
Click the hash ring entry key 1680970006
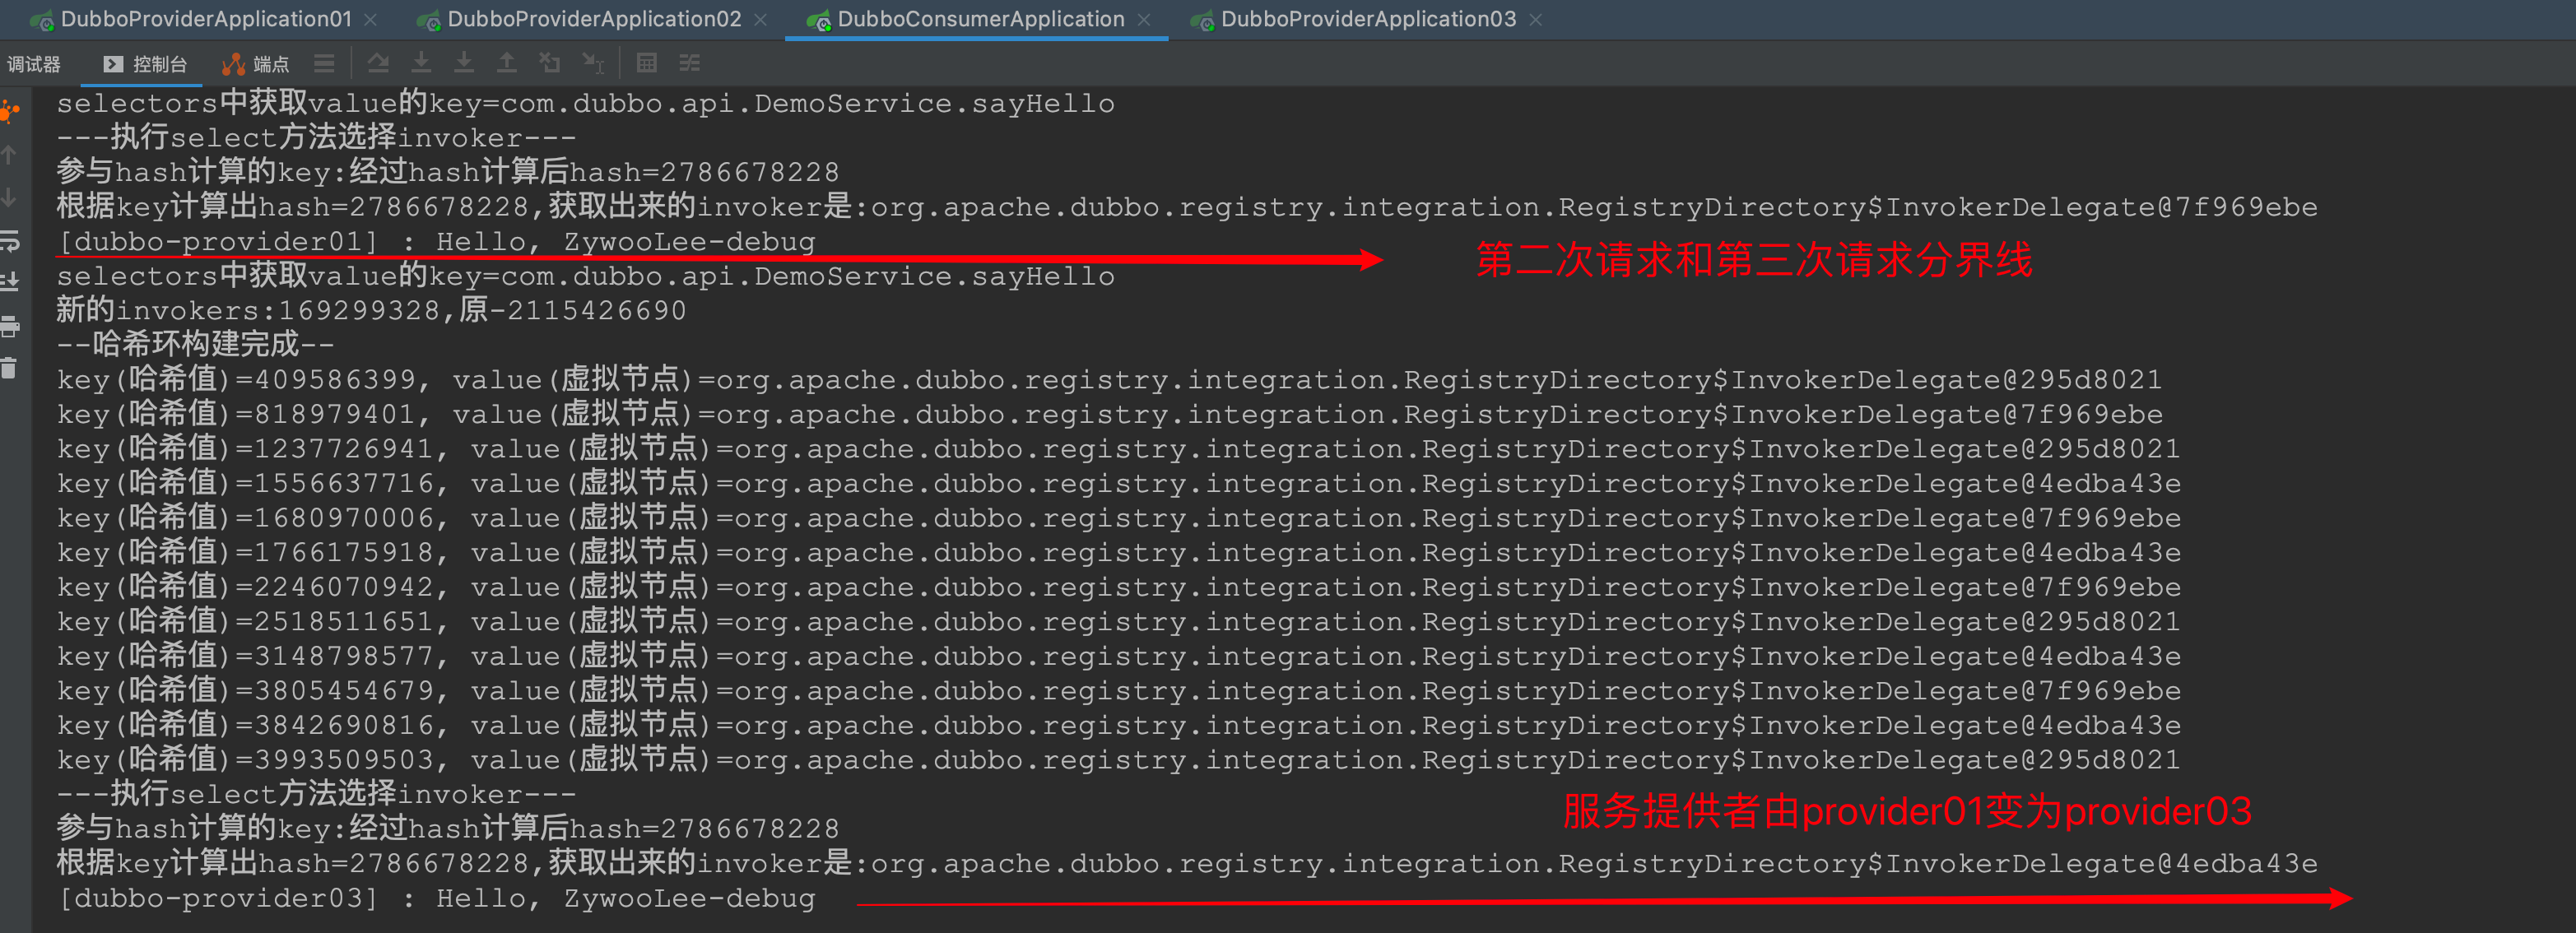coord(1118,517)
